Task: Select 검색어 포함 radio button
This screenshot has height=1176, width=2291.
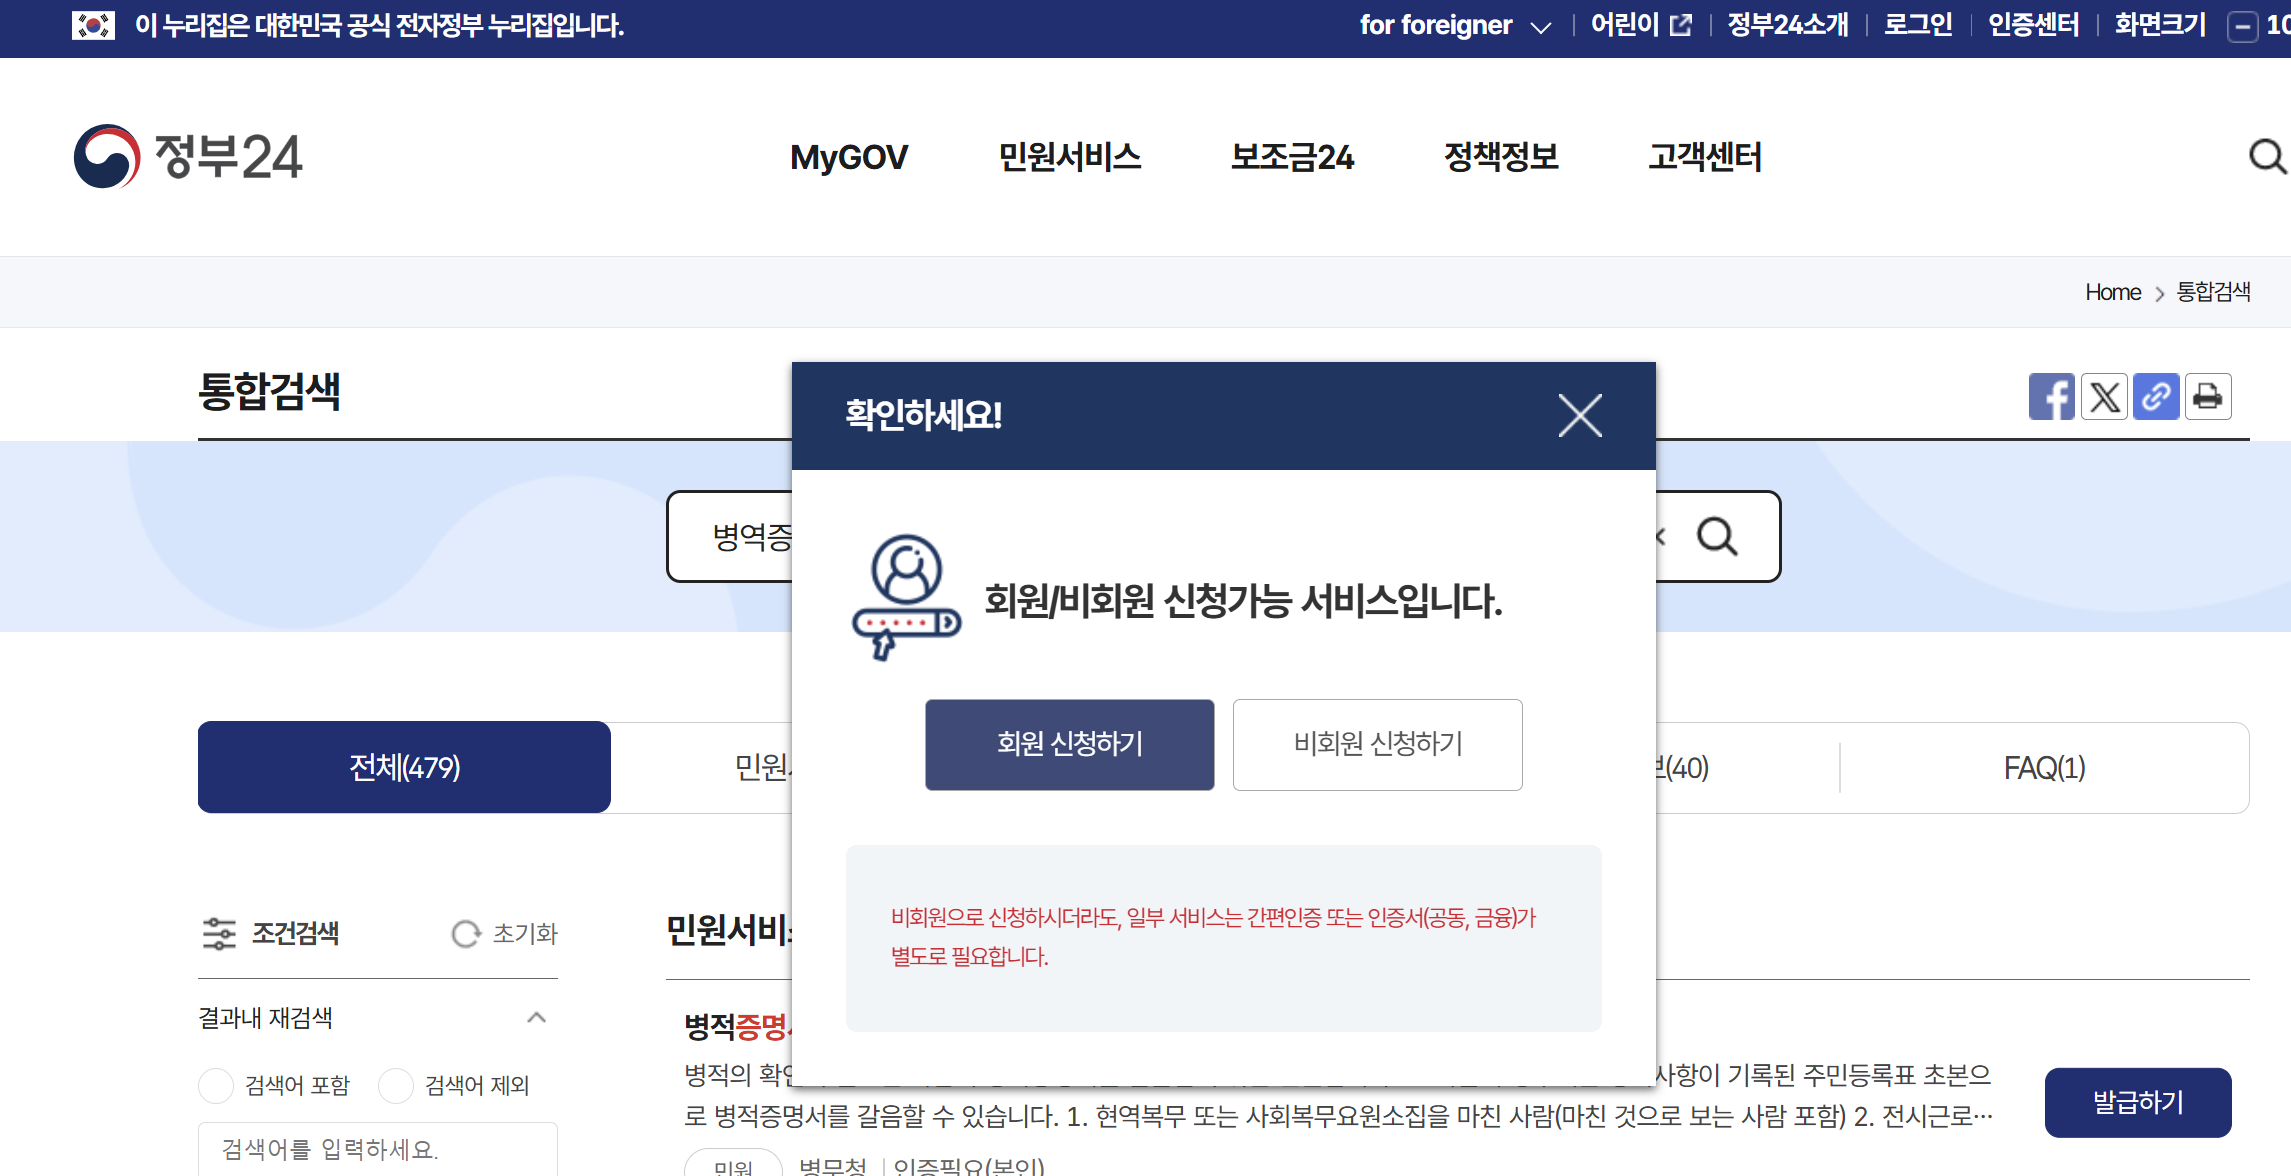Action: point(216,1085)
